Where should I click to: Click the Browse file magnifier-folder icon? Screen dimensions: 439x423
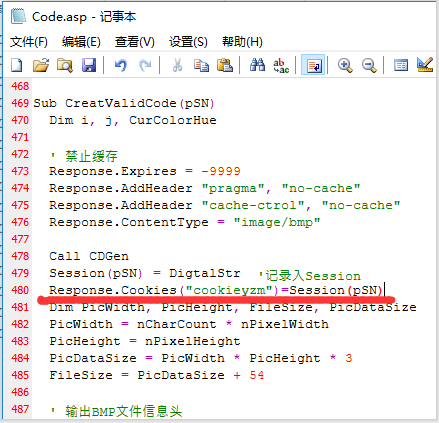click(x=65, y=65)
